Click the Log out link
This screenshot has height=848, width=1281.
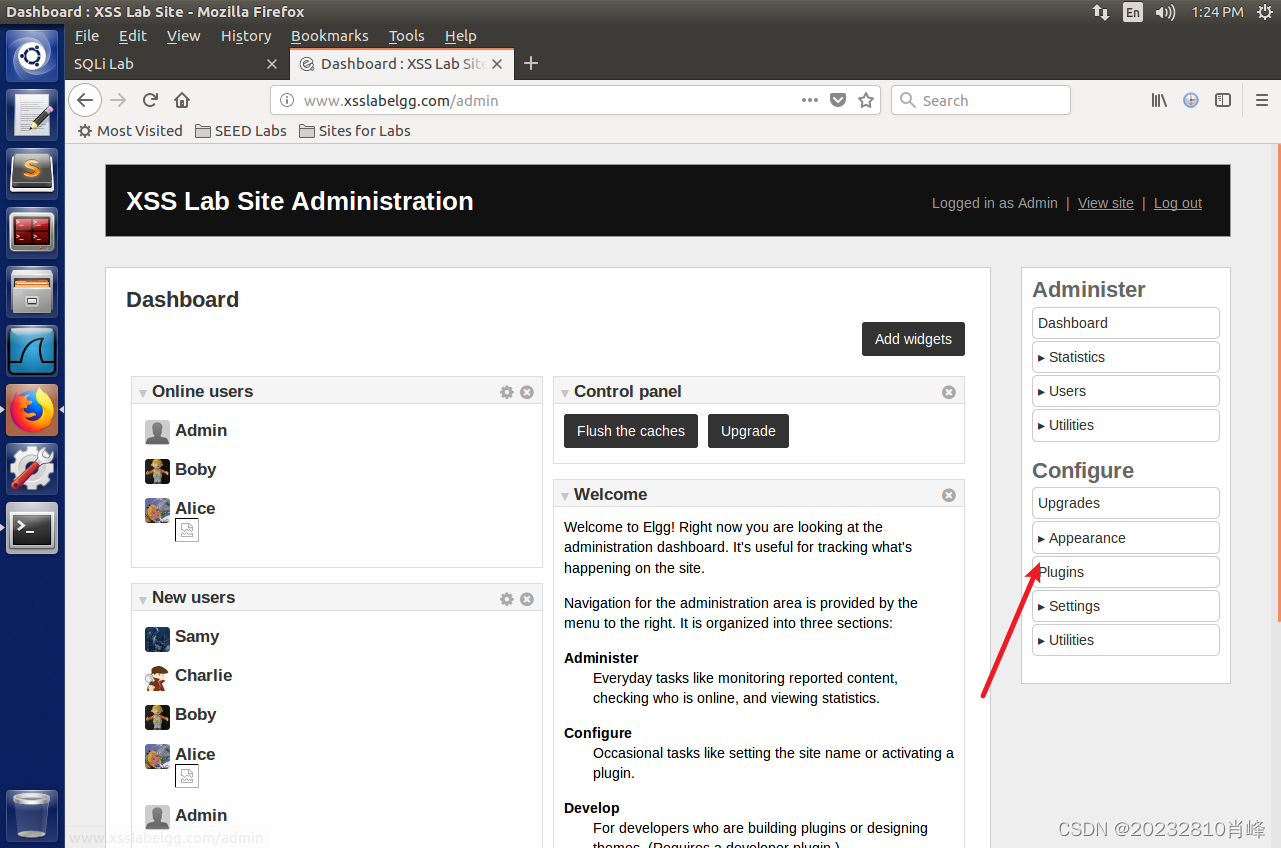pos(1178,203)
